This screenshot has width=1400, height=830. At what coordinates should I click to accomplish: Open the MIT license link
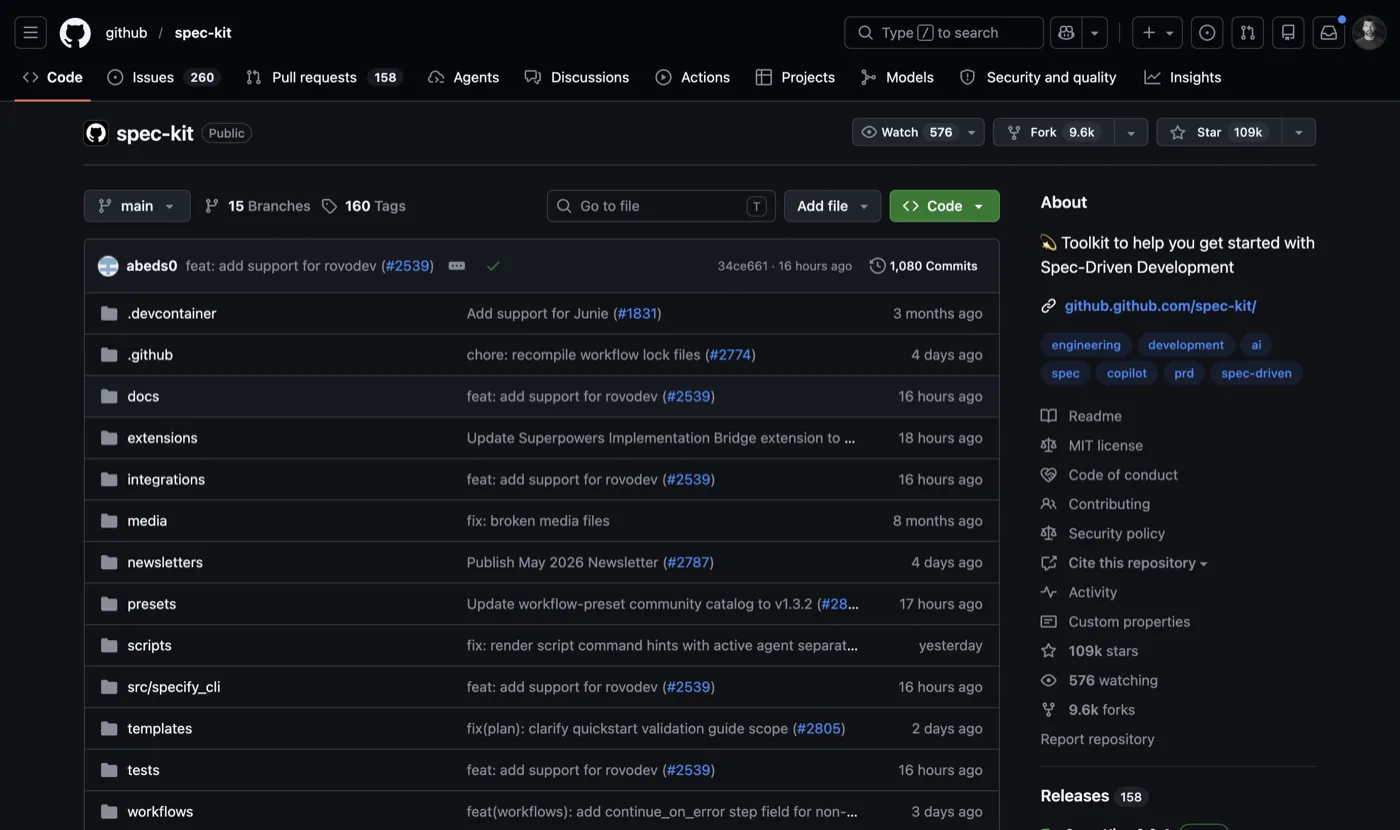[x=1105, y=446]
